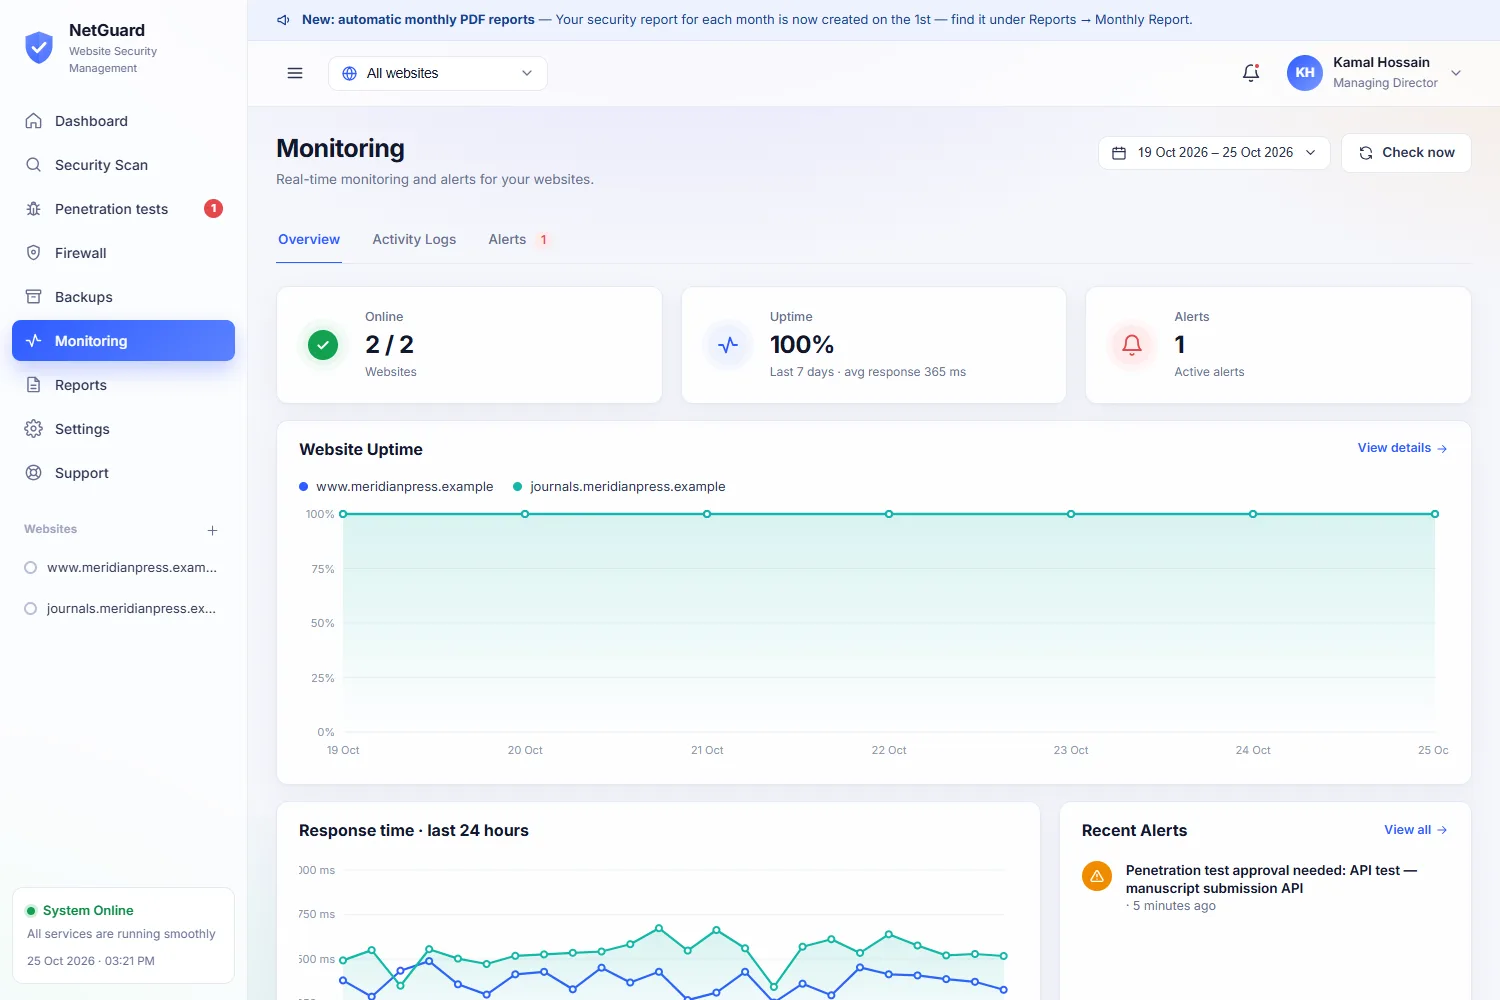
Task: Click the calendar icon in date range
Action: pos(1119,153)
